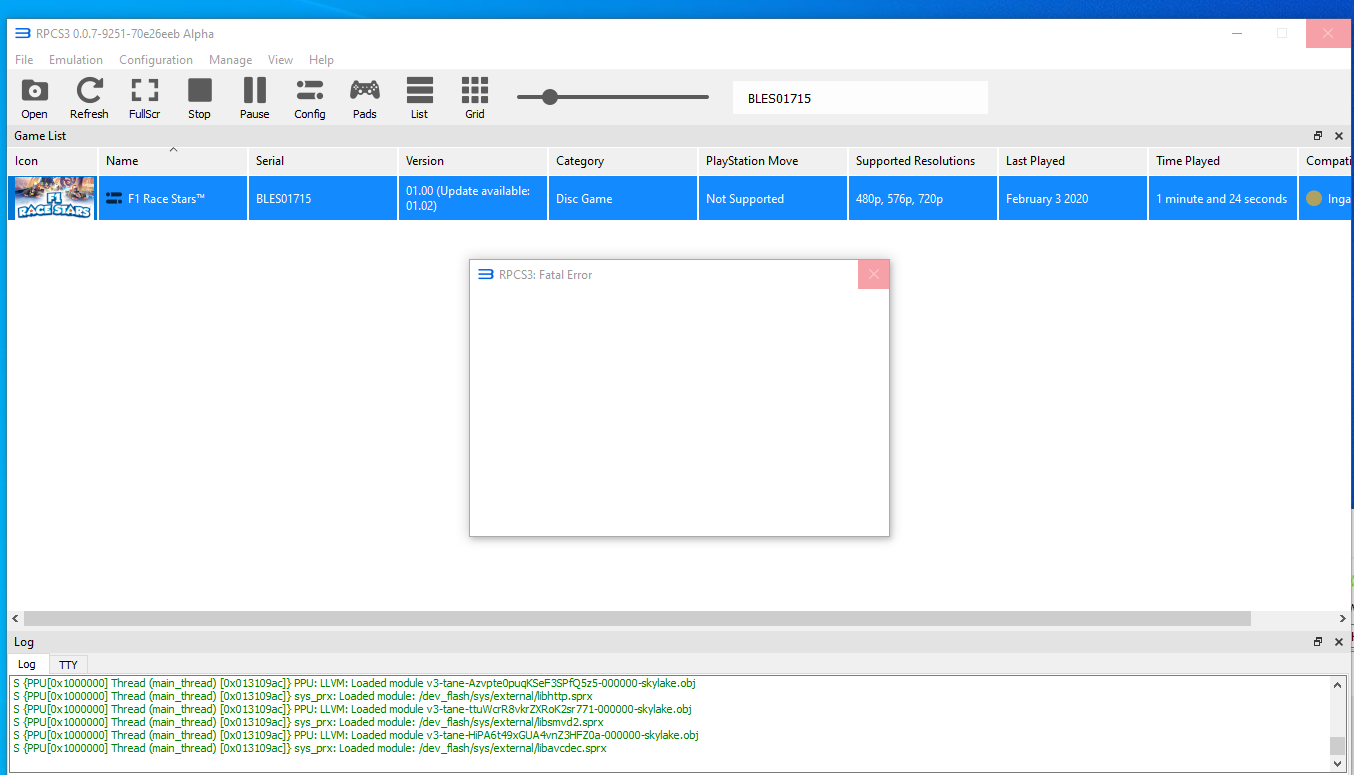The width and height of the screenshot is (1354, 775).
Task: Click the RPCS3 logo in main title bar
Action: click(22, 33)
